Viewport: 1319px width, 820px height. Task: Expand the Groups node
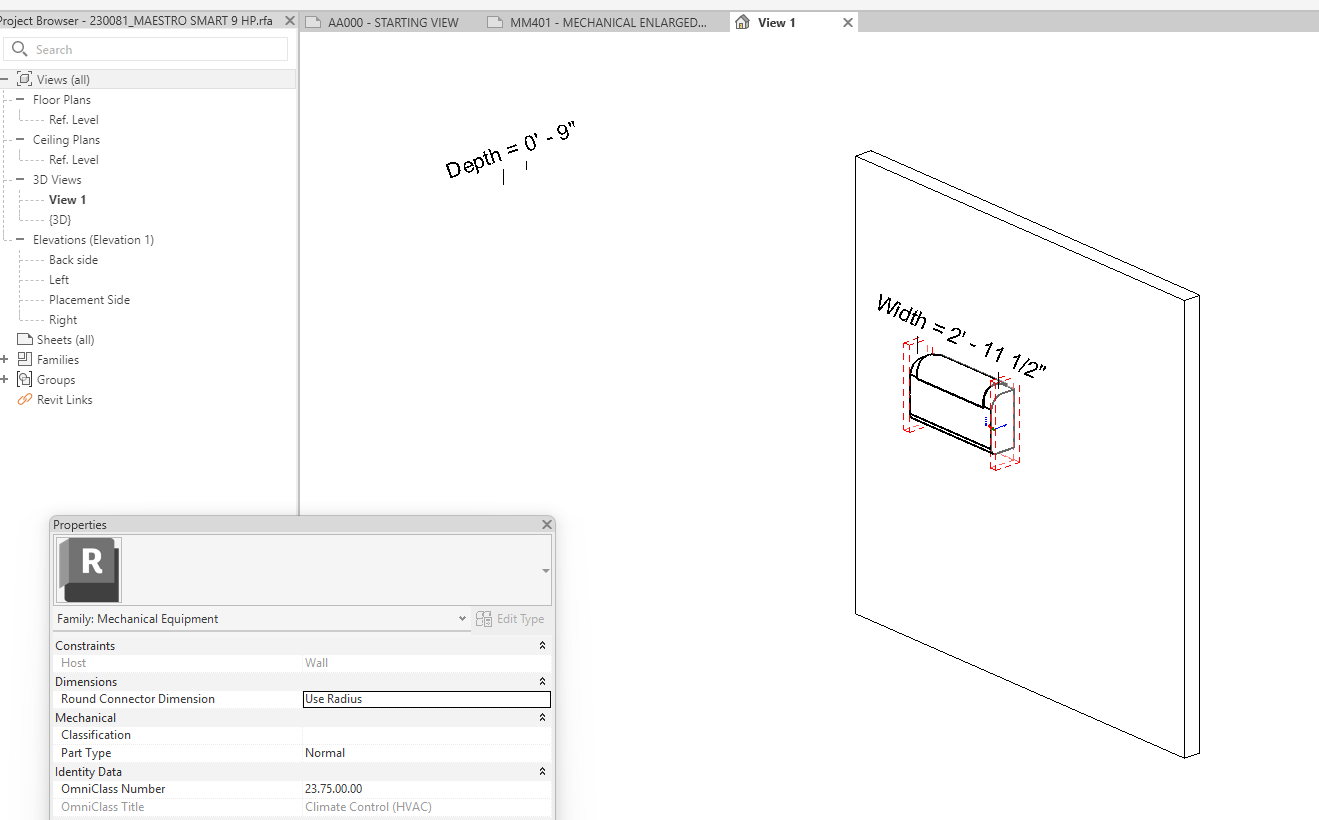tap(5, 379)
